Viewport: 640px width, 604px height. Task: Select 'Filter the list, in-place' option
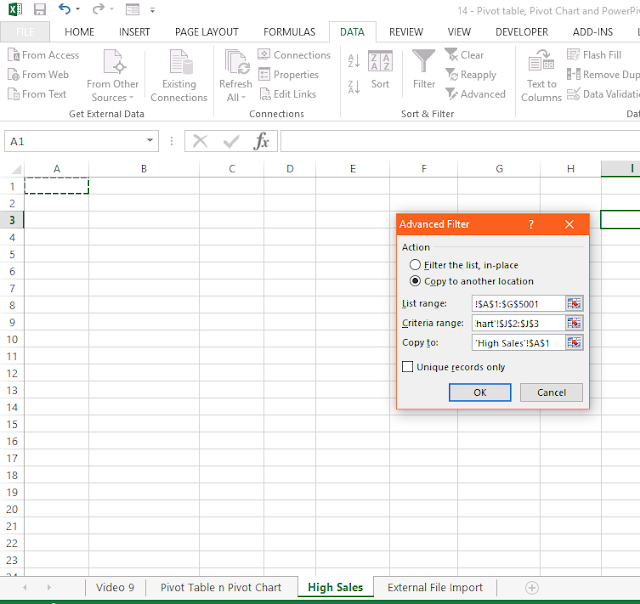tap(464, 265)
